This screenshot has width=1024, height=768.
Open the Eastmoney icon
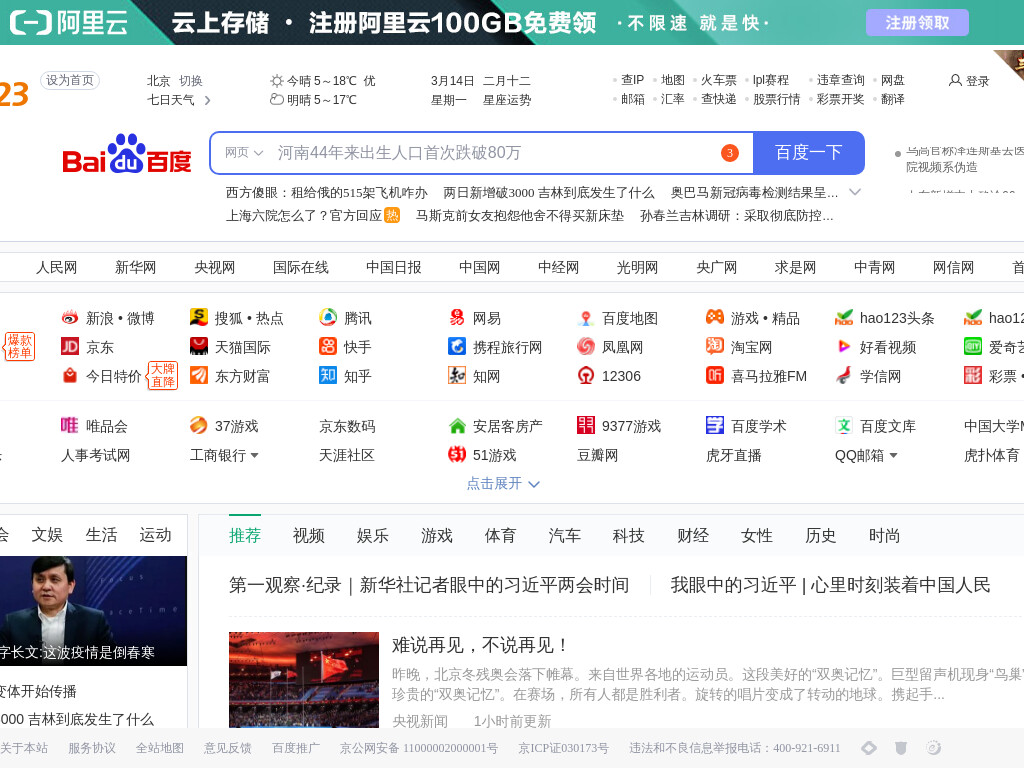coord(199,375)
